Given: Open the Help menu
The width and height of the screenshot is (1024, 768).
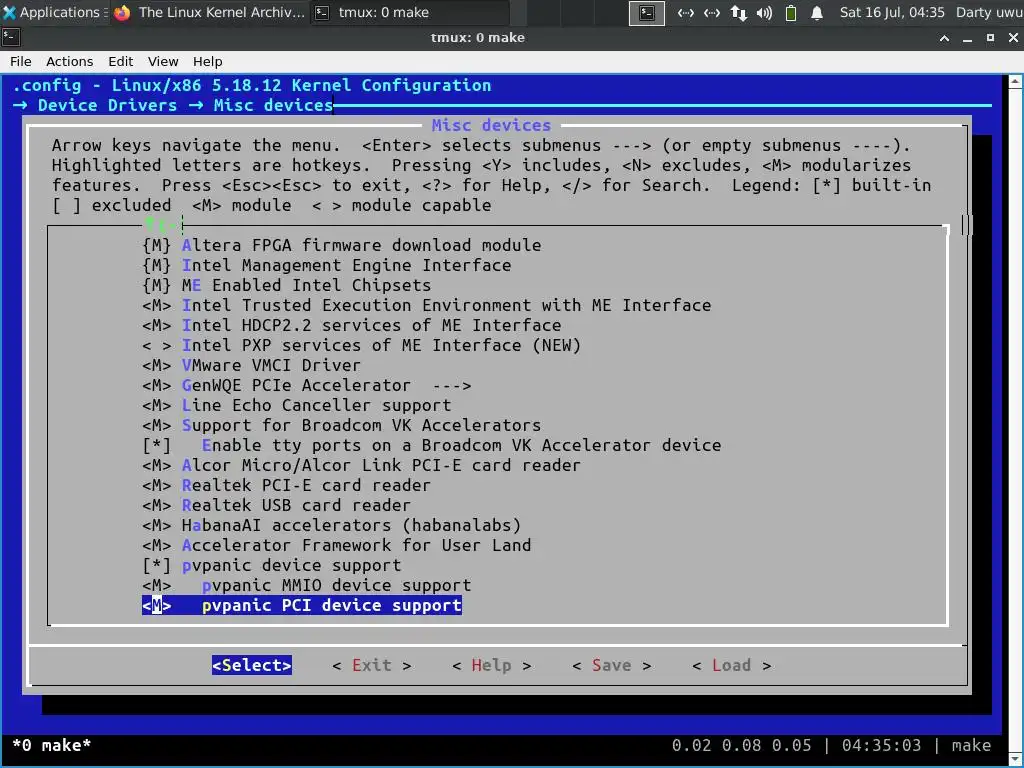Looking at the screenshot, I should click(208, 61).
